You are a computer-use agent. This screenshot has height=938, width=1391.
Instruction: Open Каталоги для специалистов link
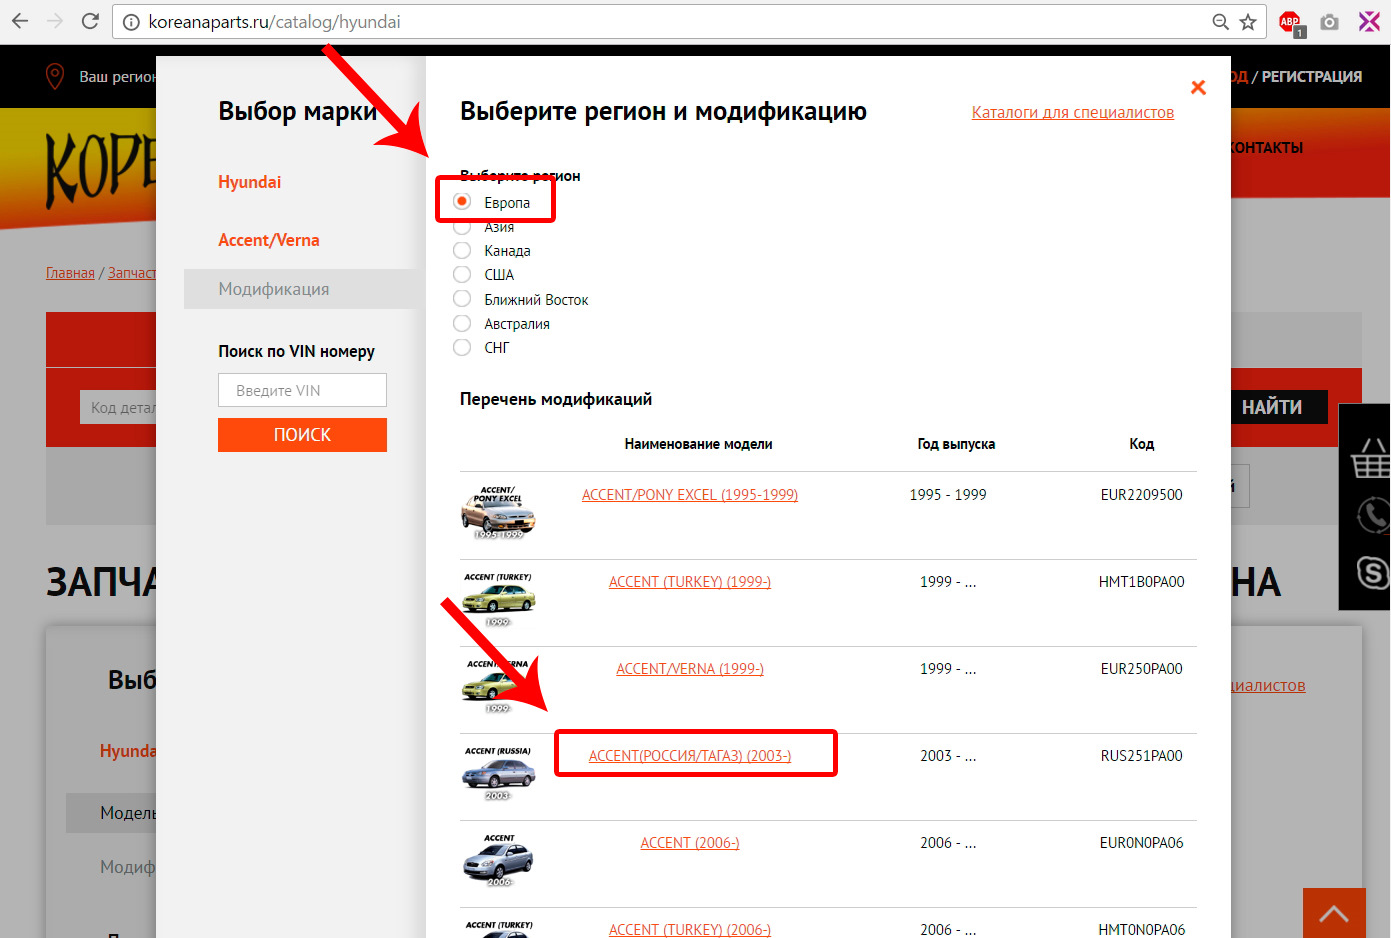click(1073, 112)
